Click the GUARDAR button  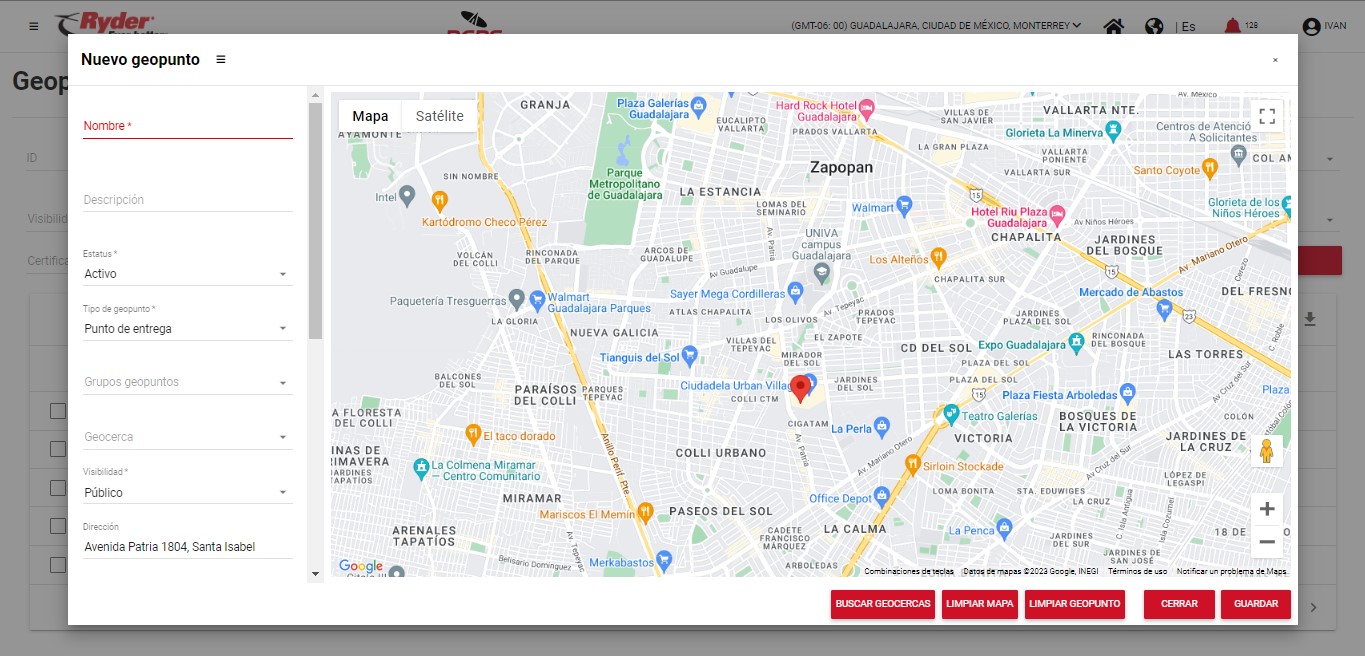[1255, 604]
